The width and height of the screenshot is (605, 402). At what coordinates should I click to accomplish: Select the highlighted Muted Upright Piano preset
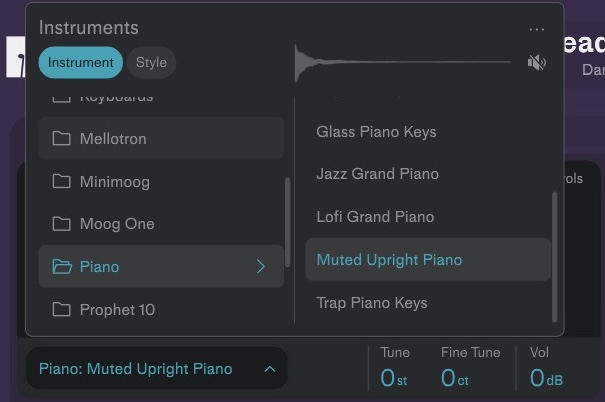tap(389, 259)
